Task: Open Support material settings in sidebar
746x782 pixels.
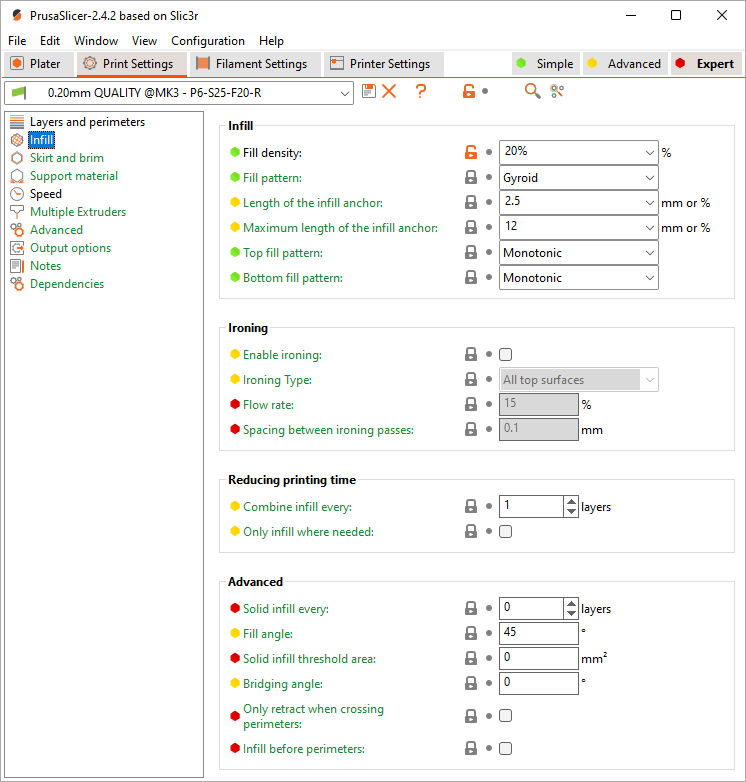Action: tap(73, 176)
